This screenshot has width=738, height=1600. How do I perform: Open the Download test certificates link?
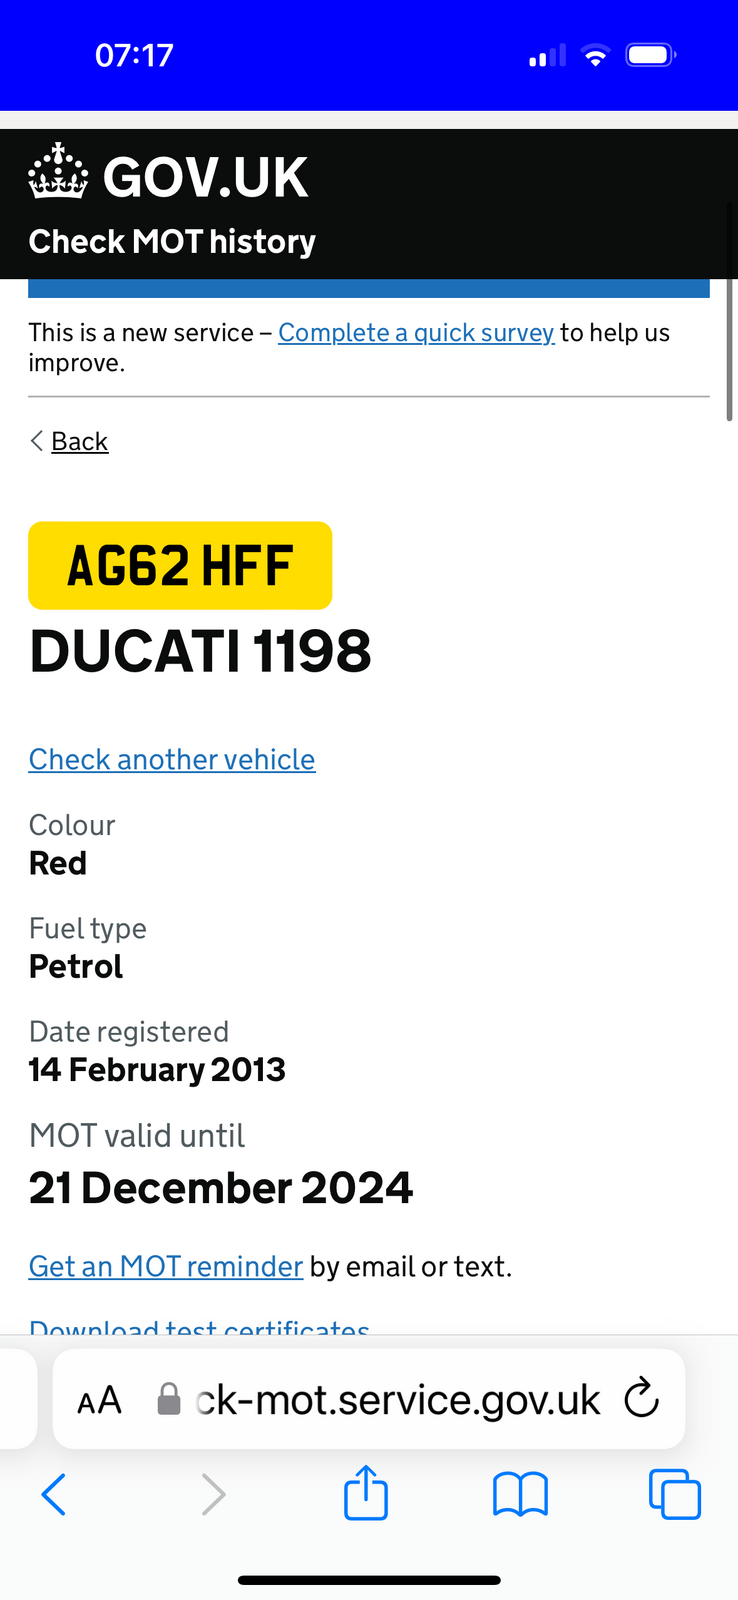pos(199,1327)
